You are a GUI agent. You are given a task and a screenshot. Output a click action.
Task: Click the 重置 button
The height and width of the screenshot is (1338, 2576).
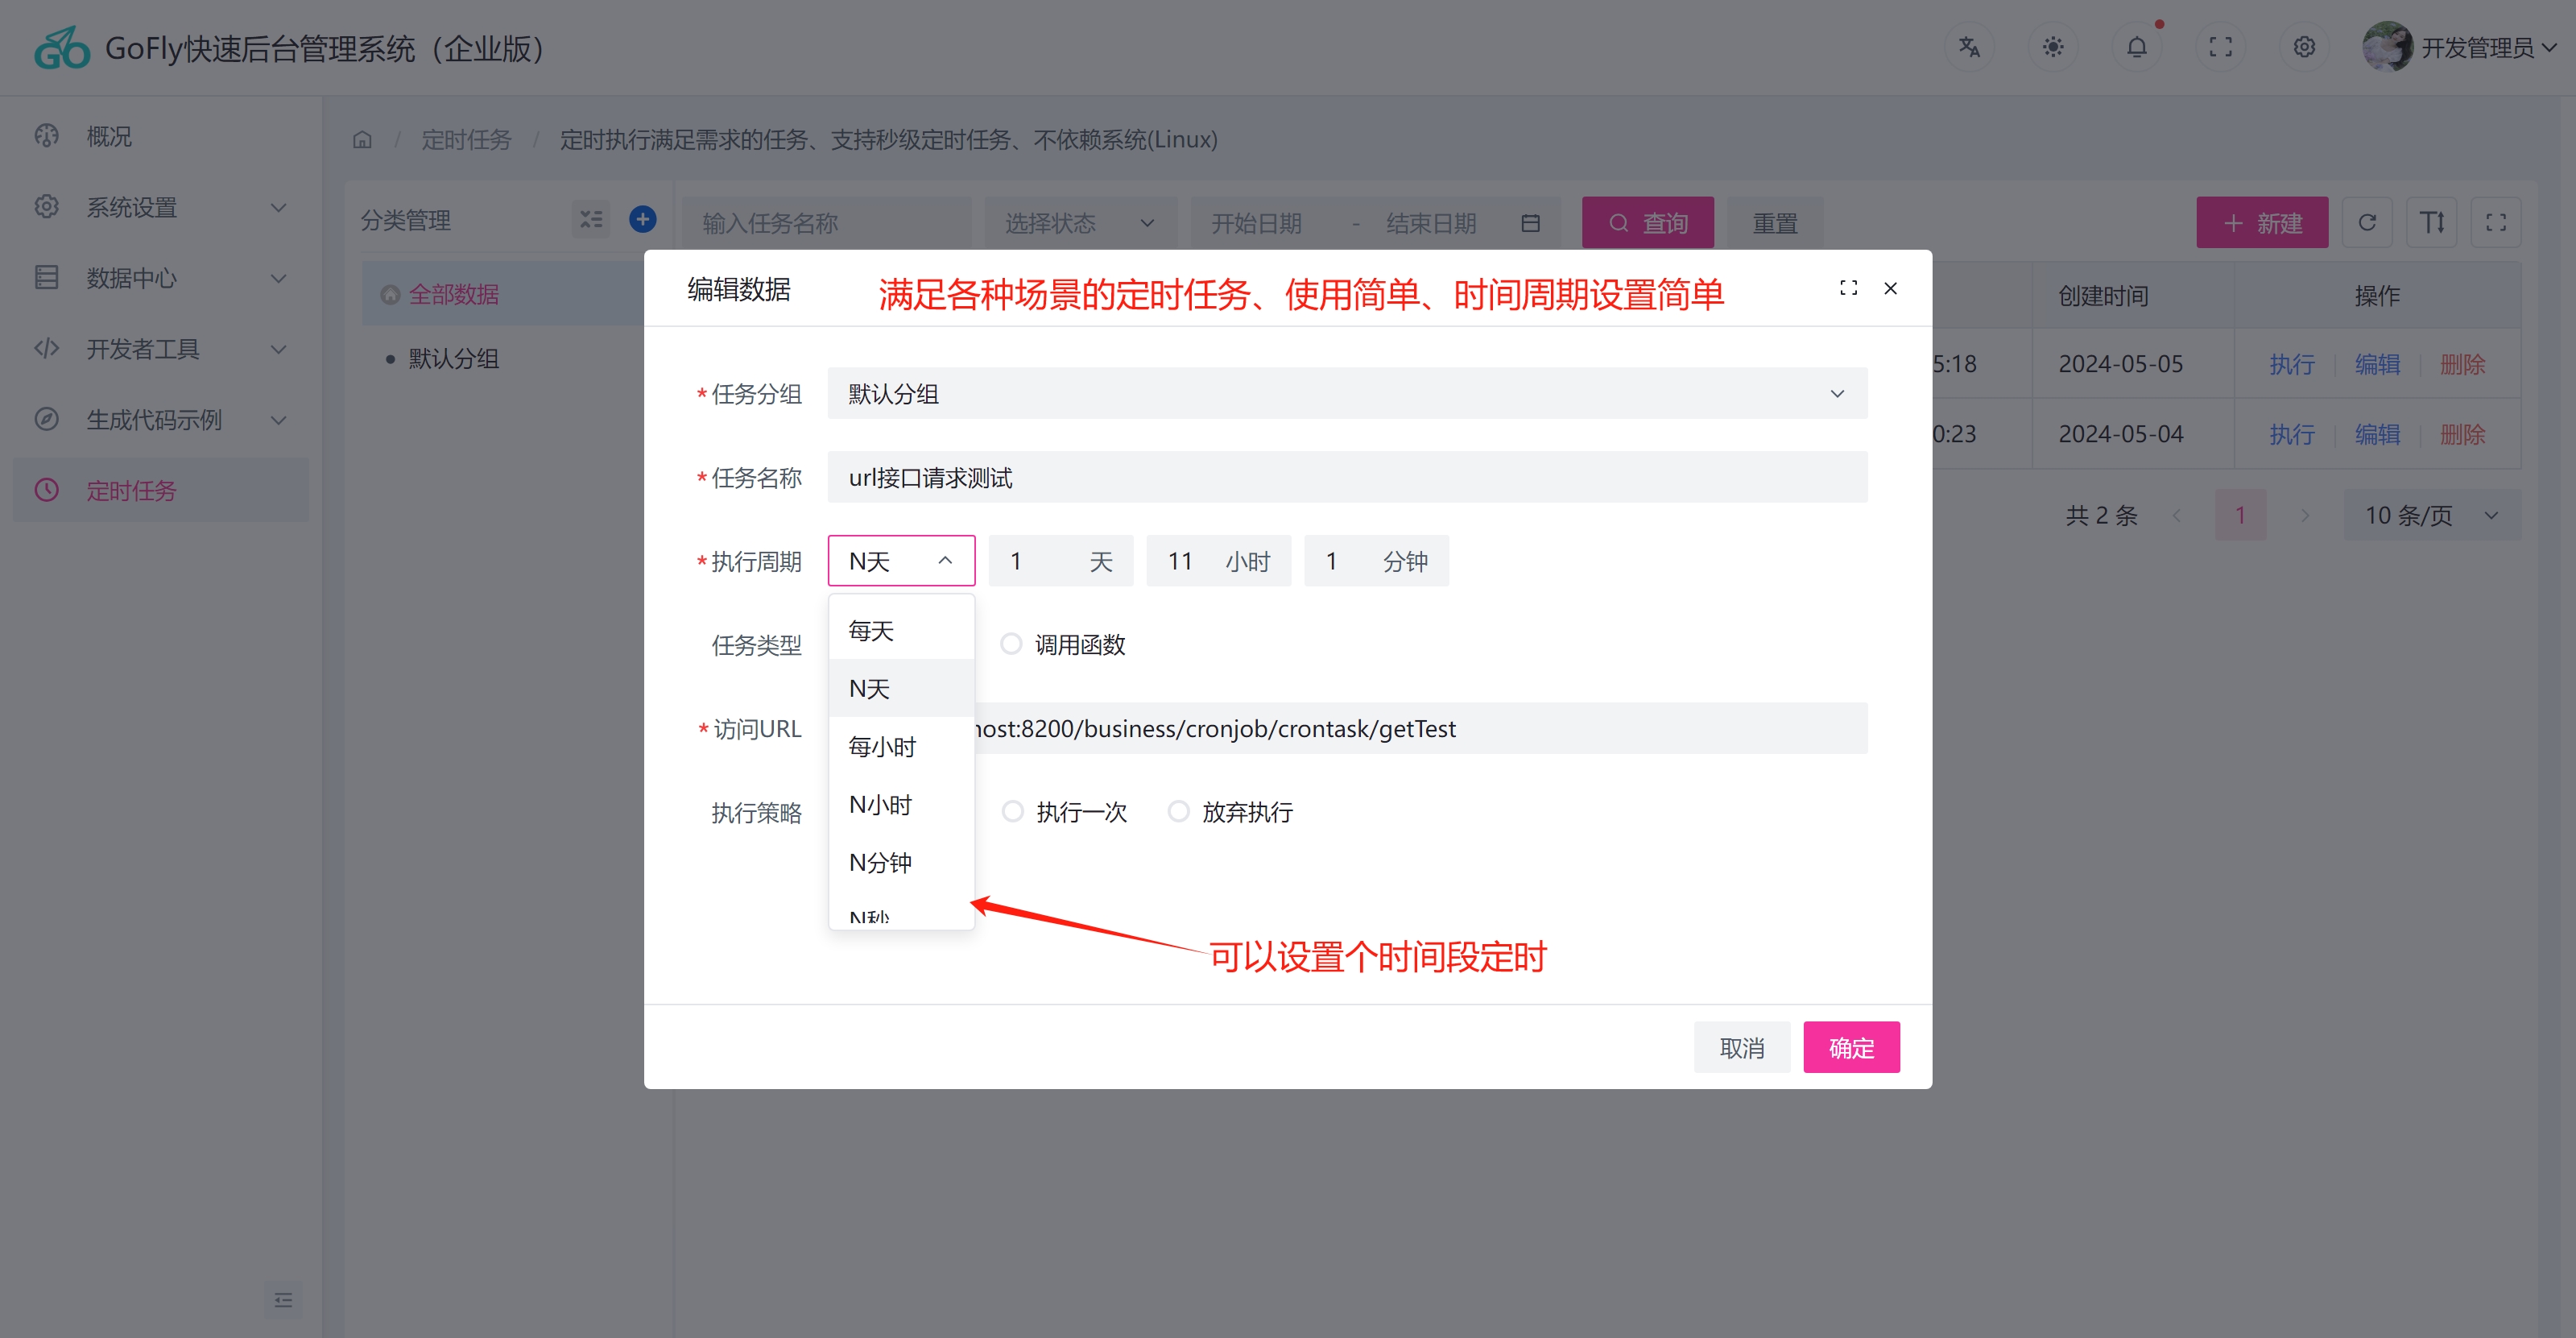[x=1775, y=222]
